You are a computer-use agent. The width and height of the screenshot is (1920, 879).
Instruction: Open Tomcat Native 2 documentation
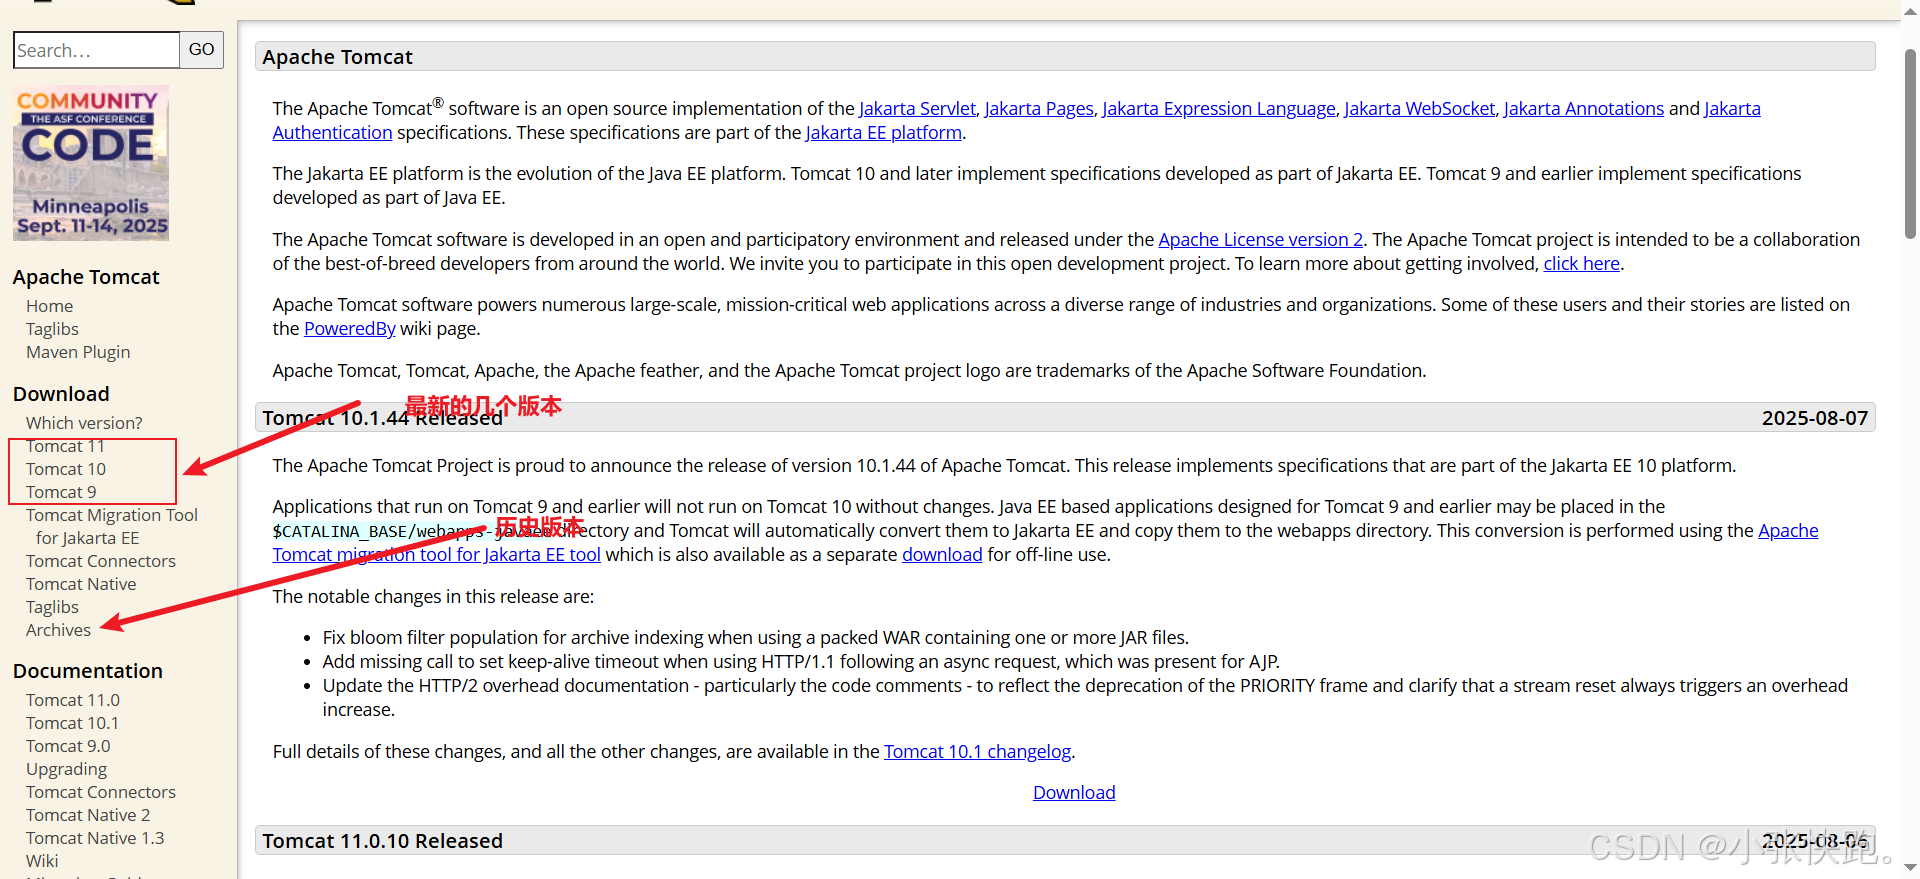point(88,815)
